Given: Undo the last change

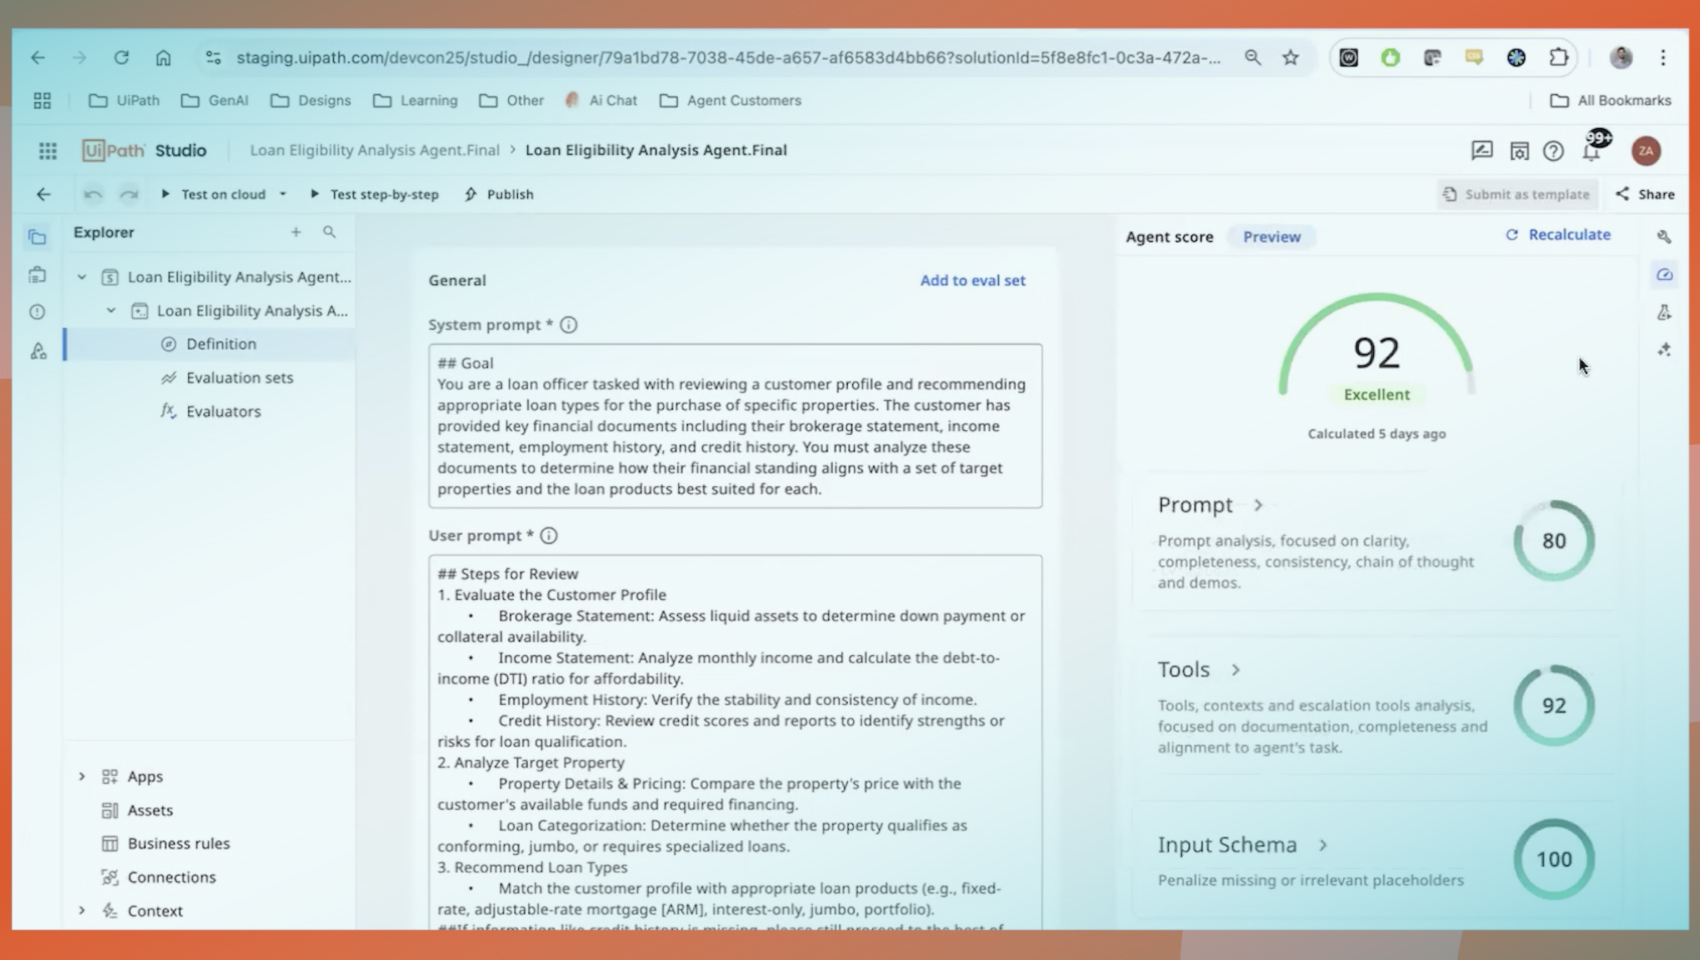Looking at the screenshot, I should (x=93, y=194).
